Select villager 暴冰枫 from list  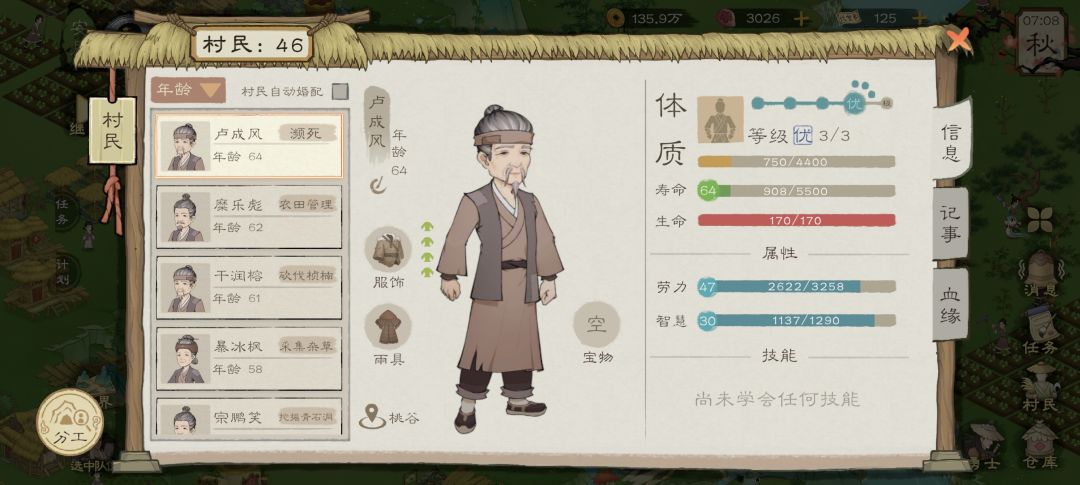[249, 358]
